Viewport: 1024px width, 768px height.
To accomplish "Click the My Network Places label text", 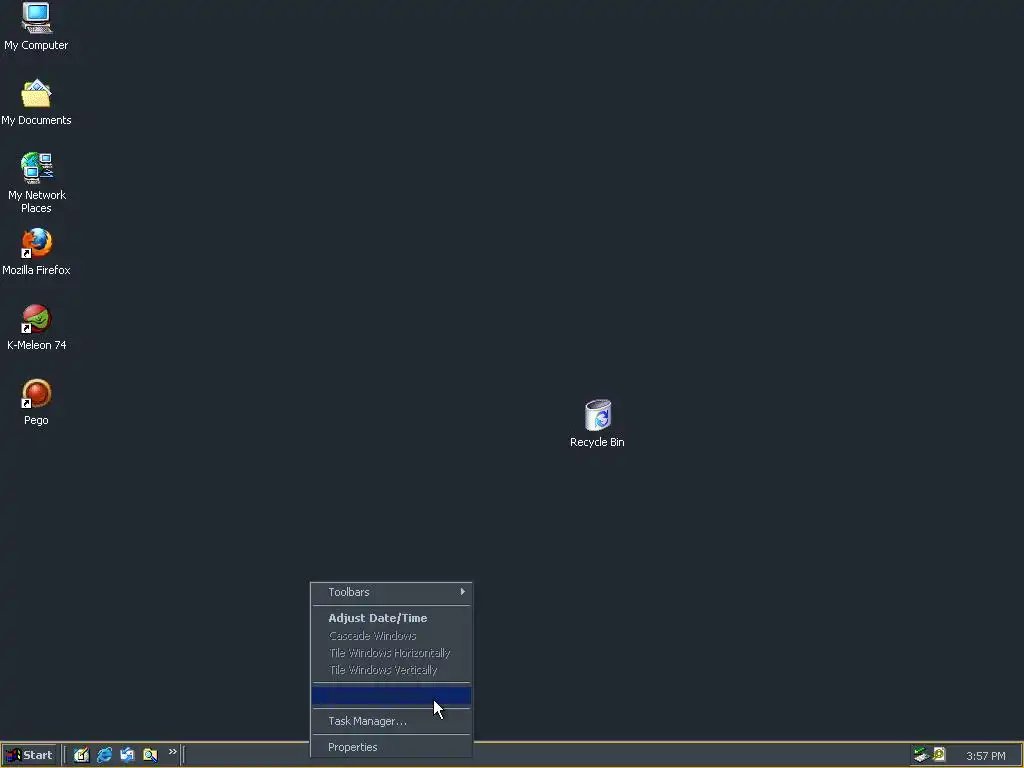I will (37, 202).
